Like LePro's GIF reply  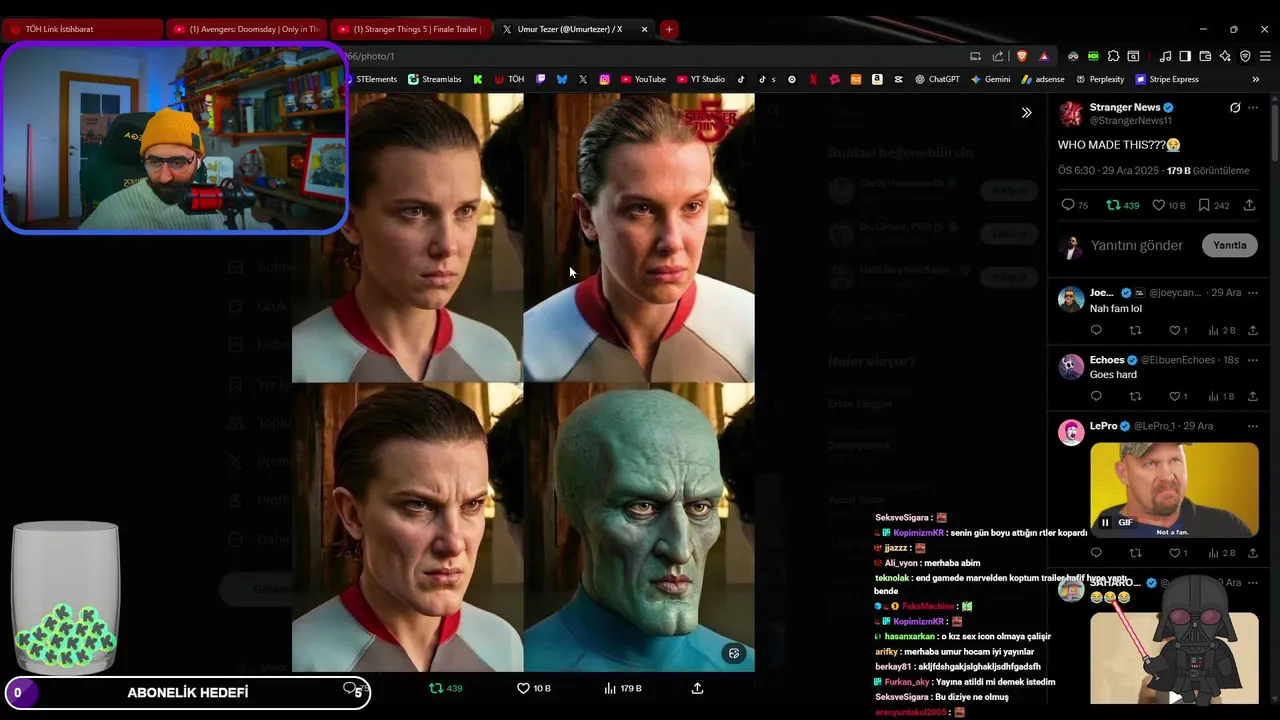click(x=1178, y=552)
